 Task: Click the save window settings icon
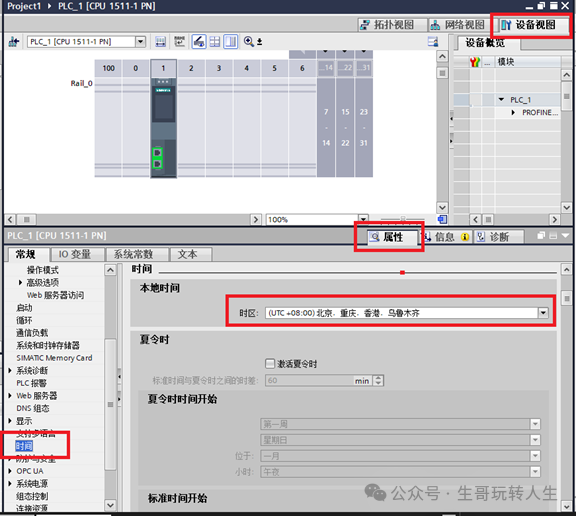click(433, 42)
